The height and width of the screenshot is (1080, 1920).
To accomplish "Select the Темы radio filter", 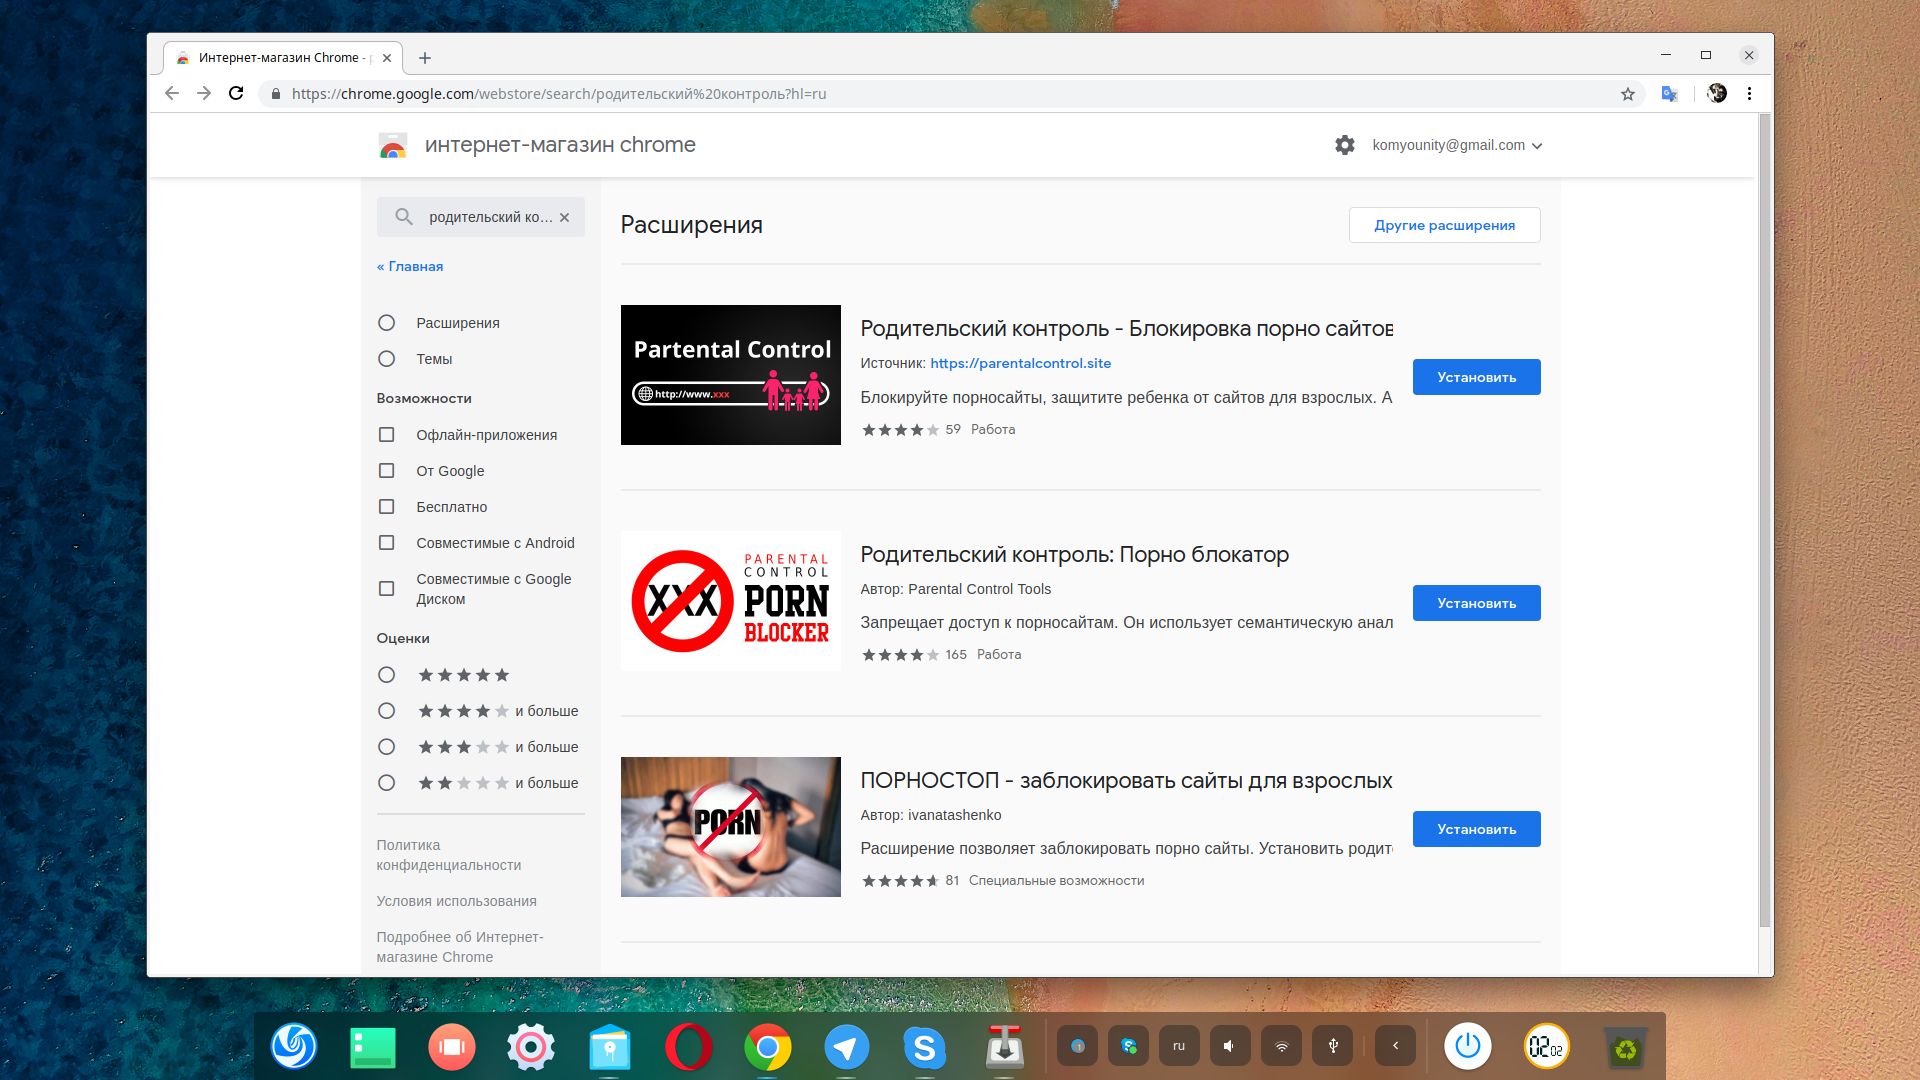I will click(x=387, y=359).
